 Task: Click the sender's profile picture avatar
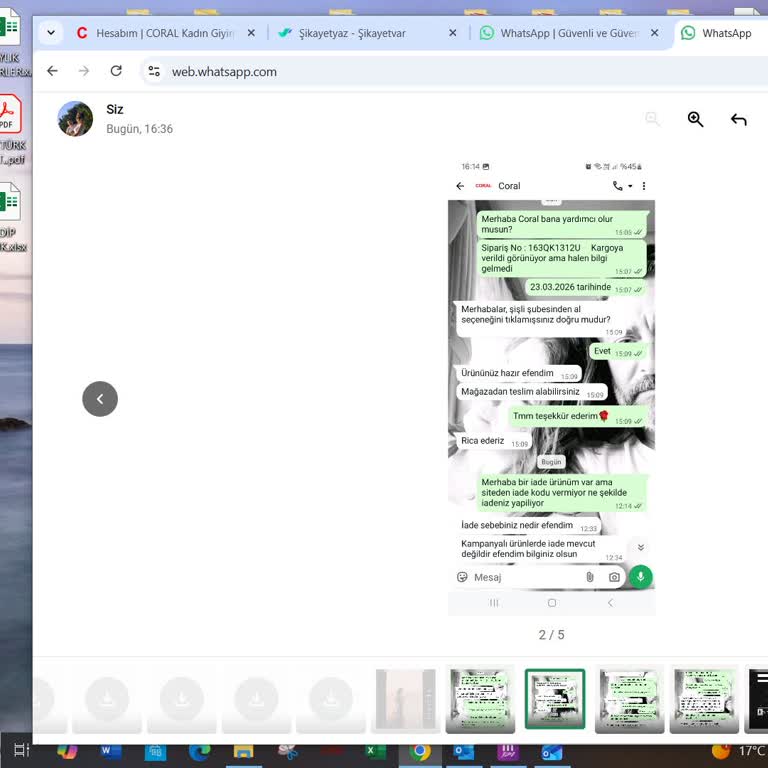coord(75,119)
